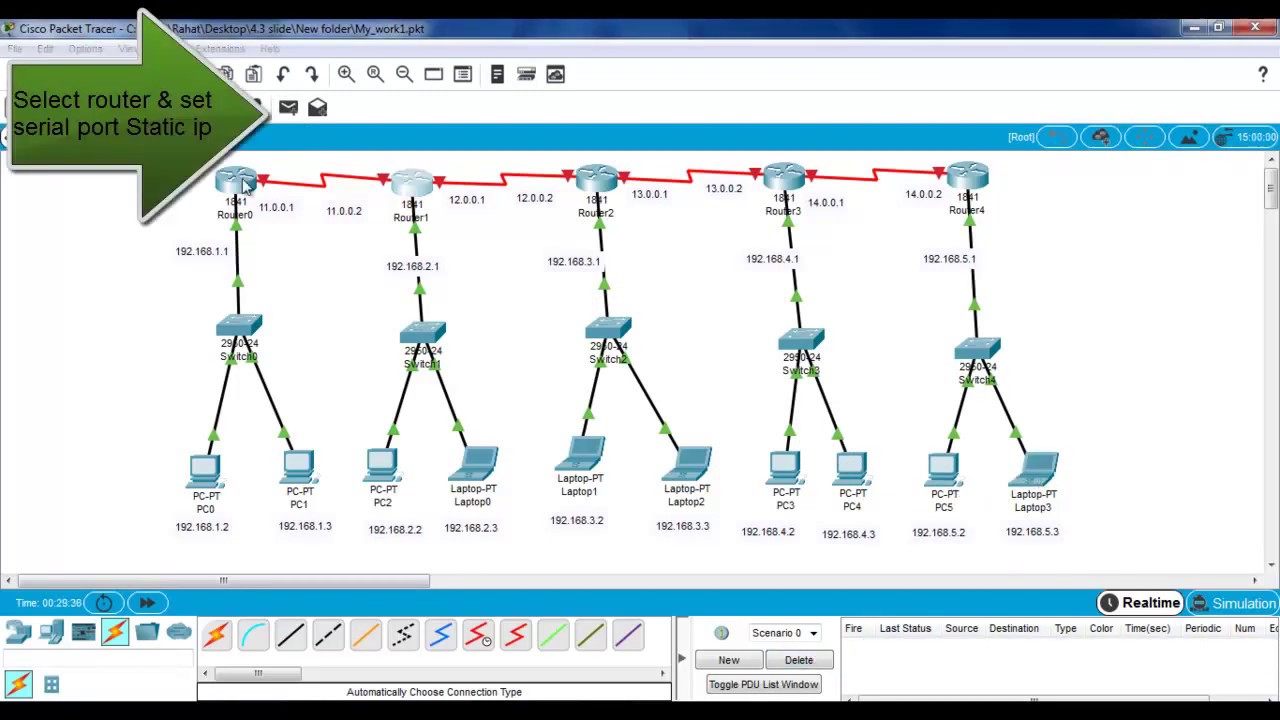Open PC5 workstation
This screenshot has height=720, width=1280.
click(944, 470)
